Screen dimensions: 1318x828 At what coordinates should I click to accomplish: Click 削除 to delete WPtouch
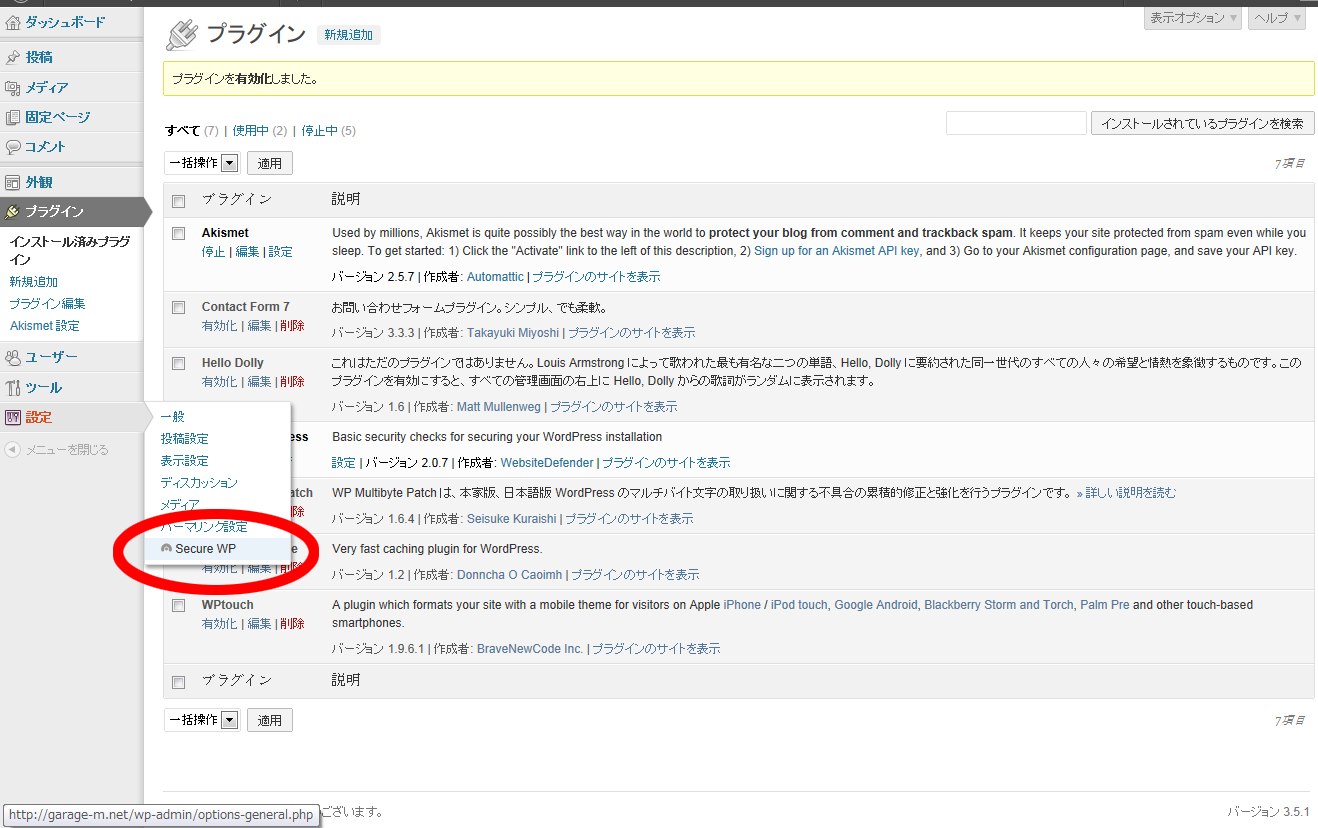(x=293, y=624)
